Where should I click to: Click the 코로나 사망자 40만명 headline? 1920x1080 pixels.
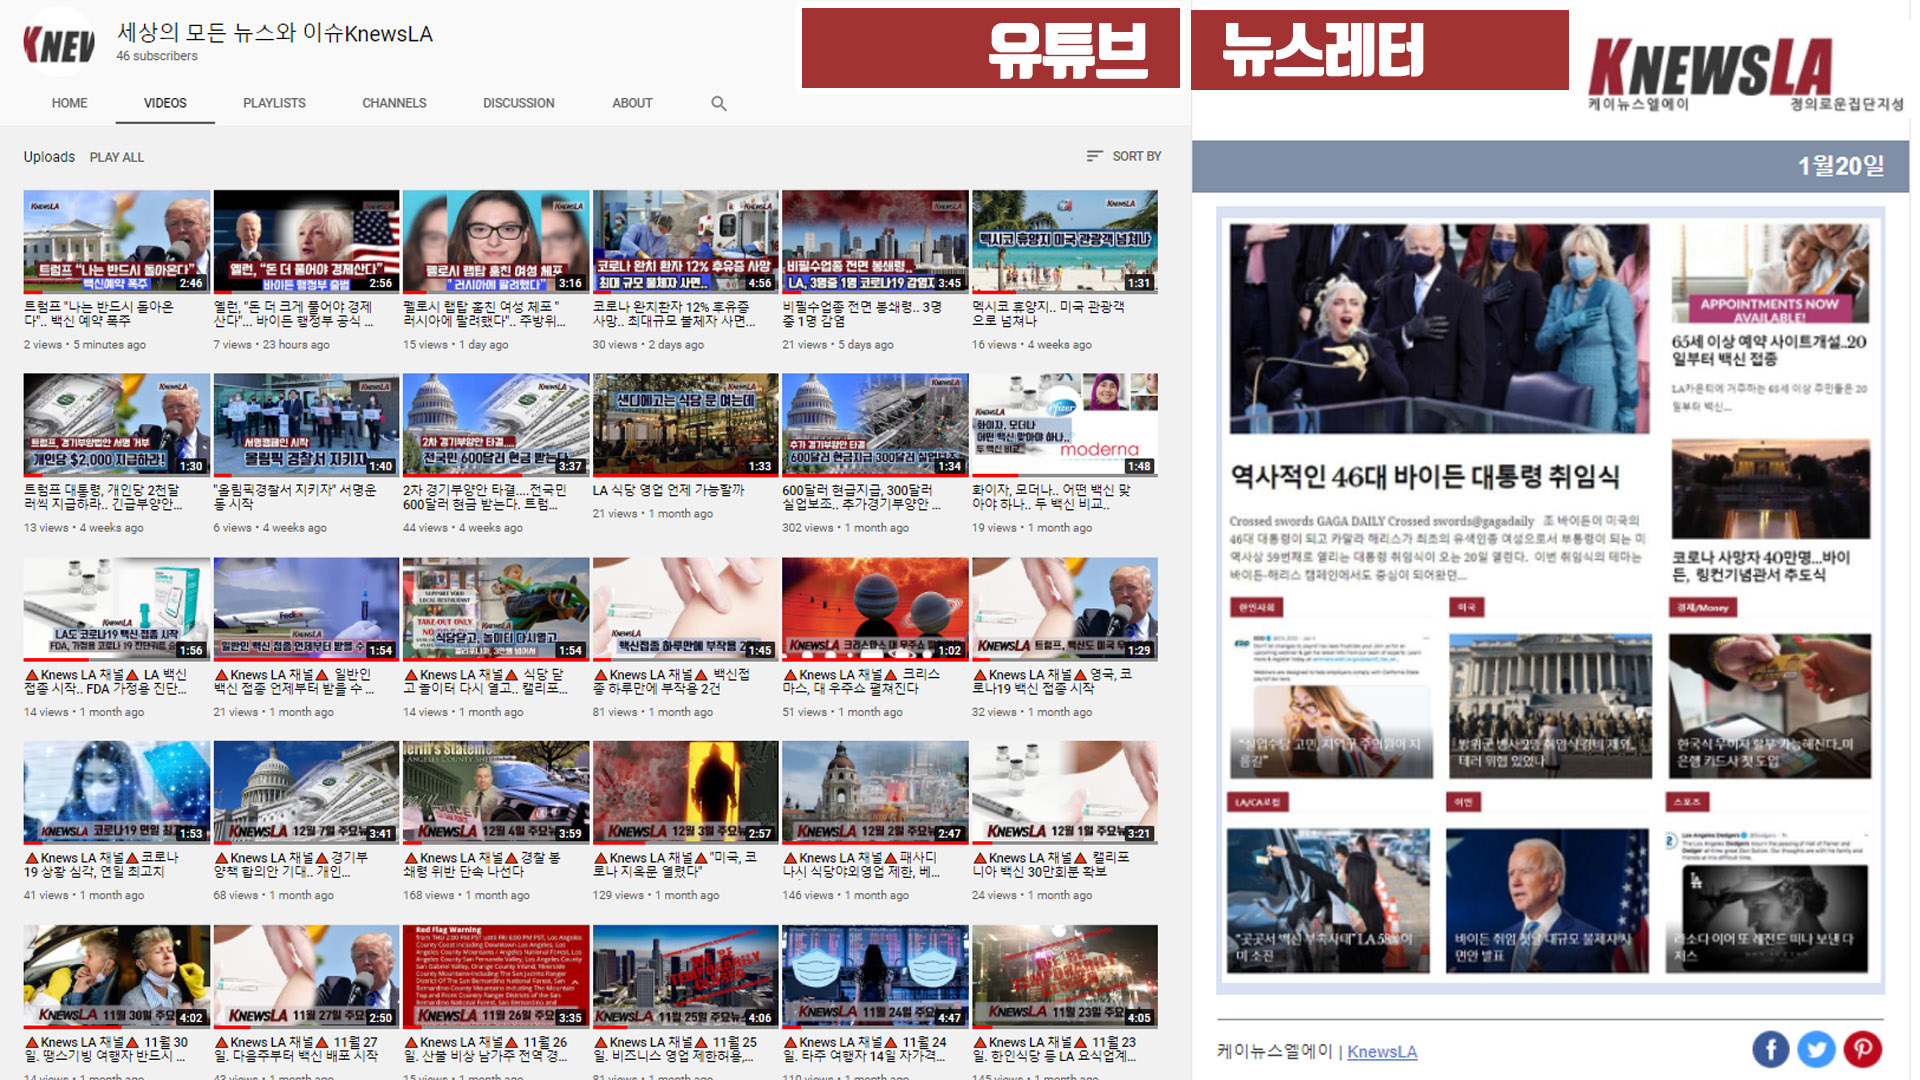click(x=1761, y=566)
